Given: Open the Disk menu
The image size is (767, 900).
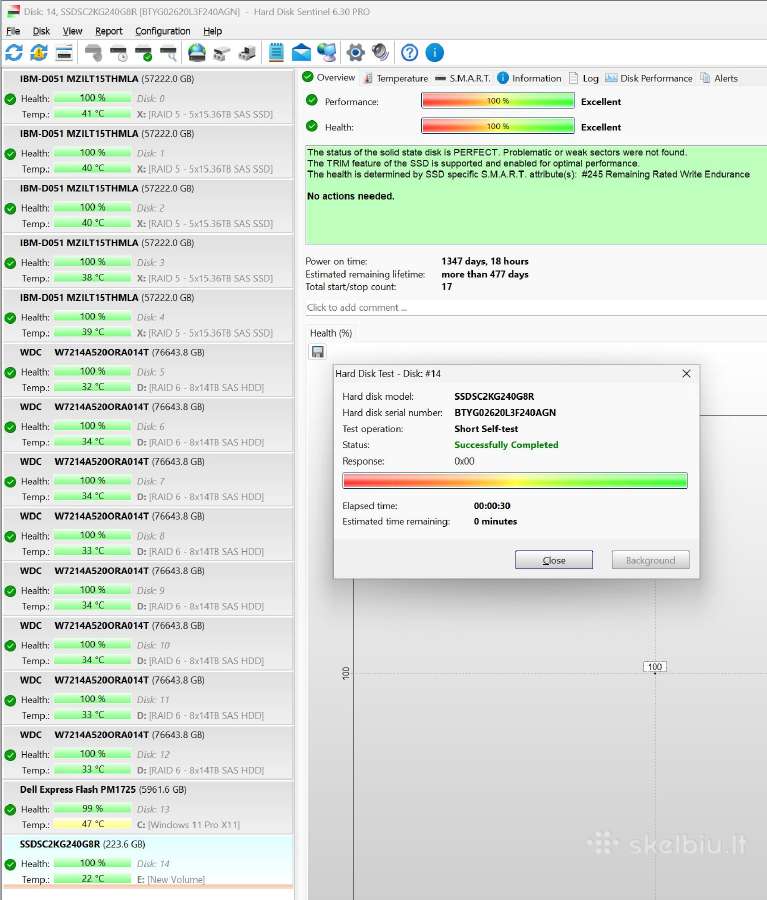Looking at the screenshot, I should click(41, 31).
